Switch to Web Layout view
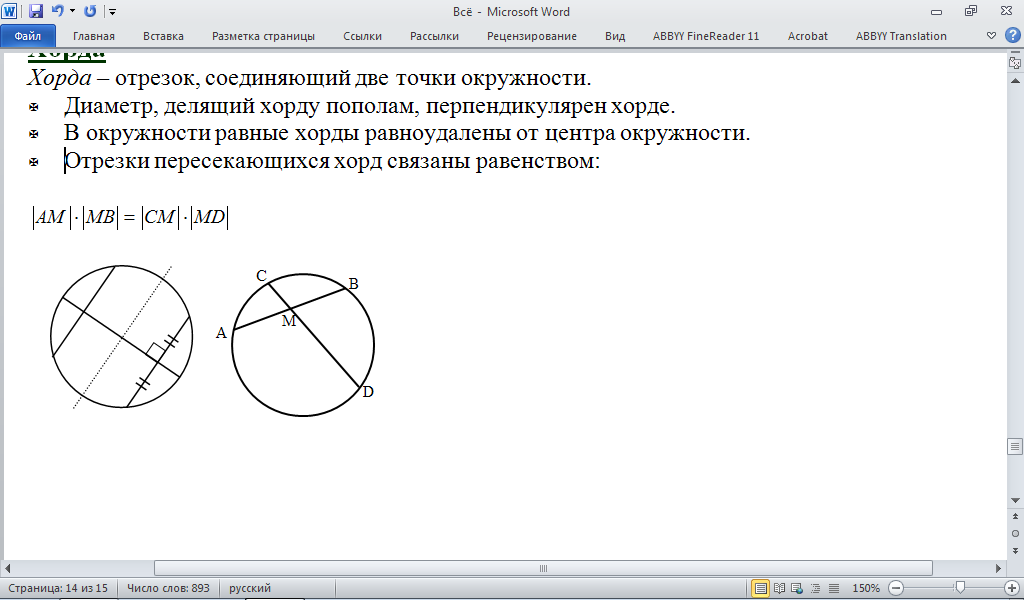 coord(797,588)
